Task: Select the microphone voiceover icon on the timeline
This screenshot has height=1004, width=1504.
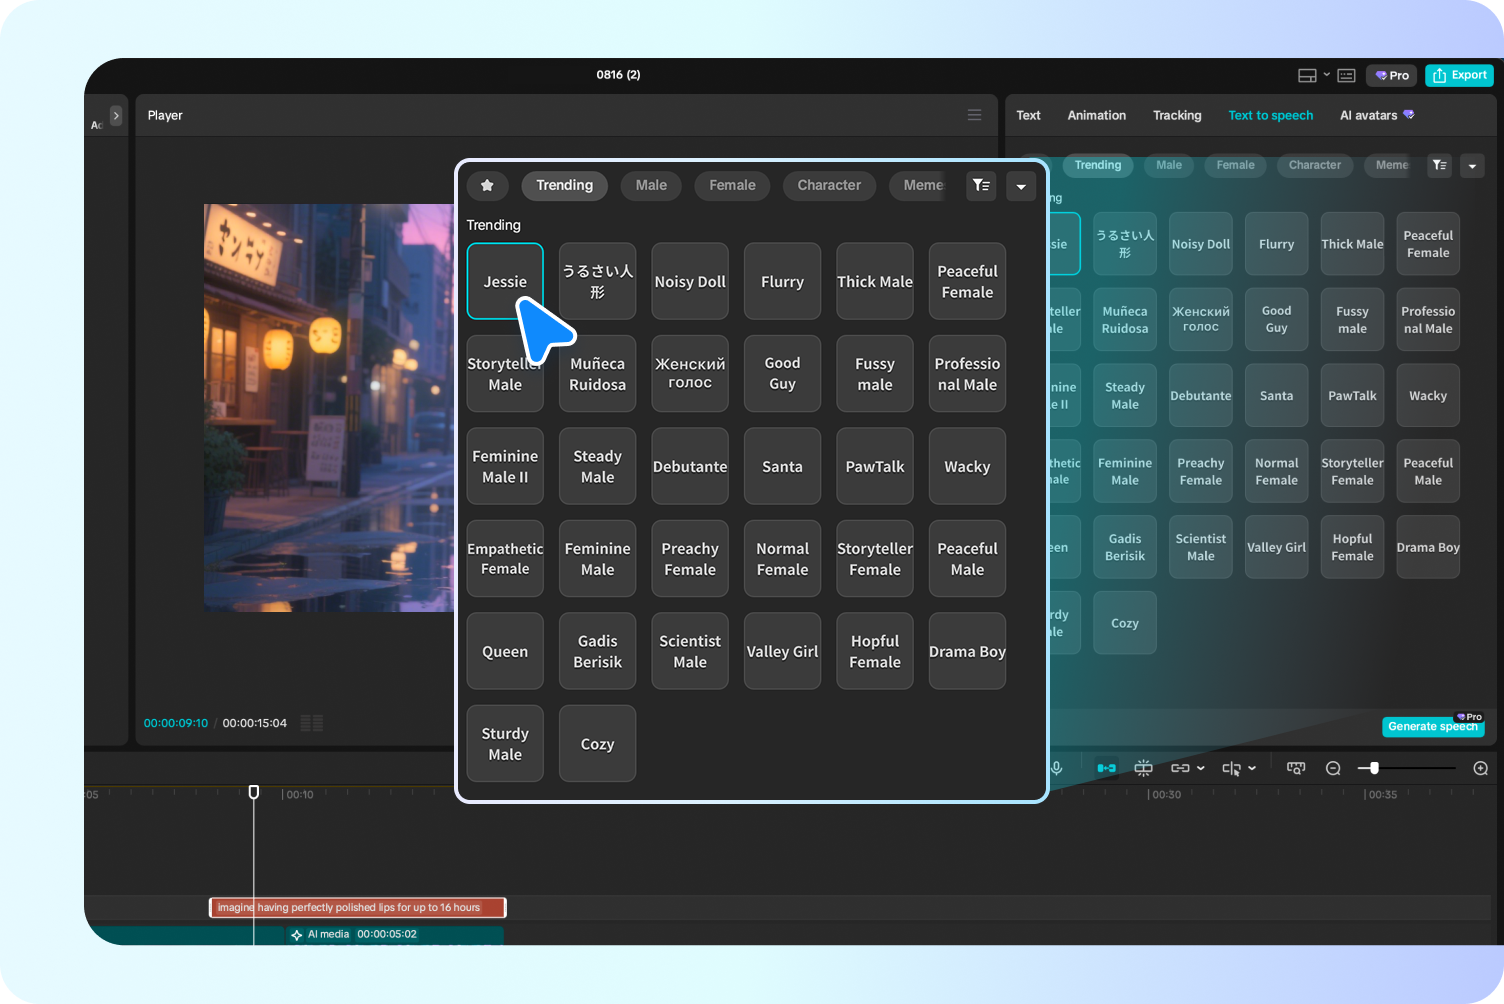Action: (x=1057, y=768)
